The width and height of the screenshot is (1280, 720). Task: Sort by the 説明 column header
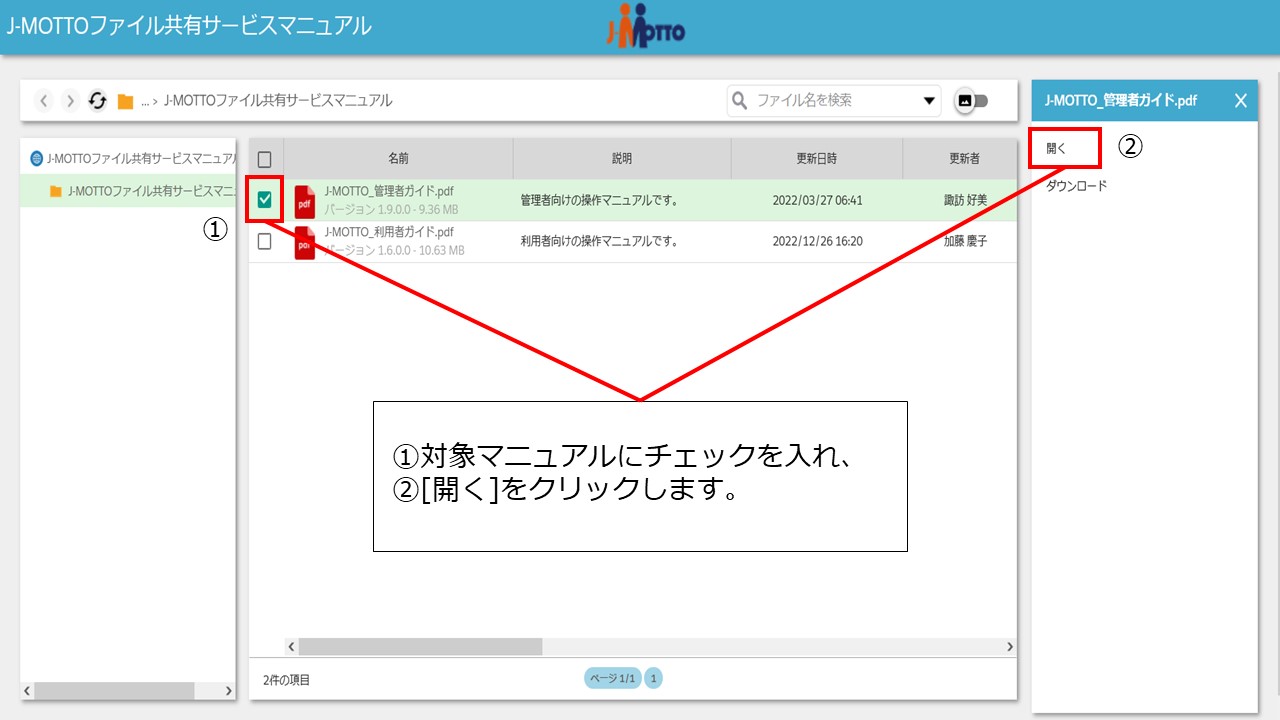622,159
